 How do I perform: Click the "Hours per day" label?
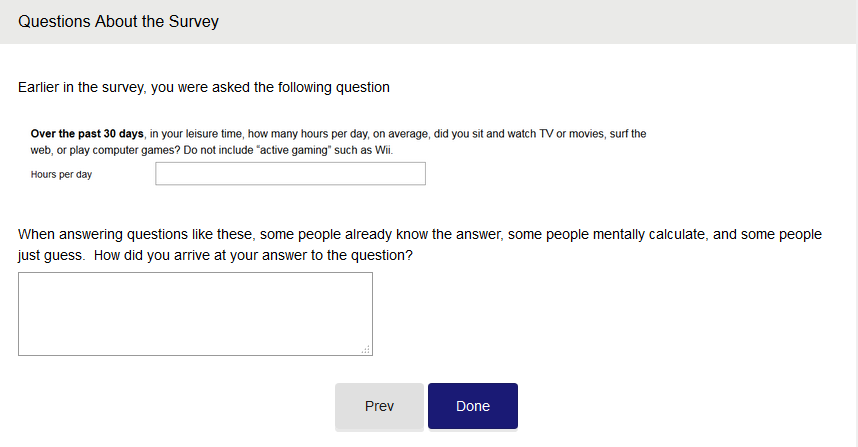62,174
